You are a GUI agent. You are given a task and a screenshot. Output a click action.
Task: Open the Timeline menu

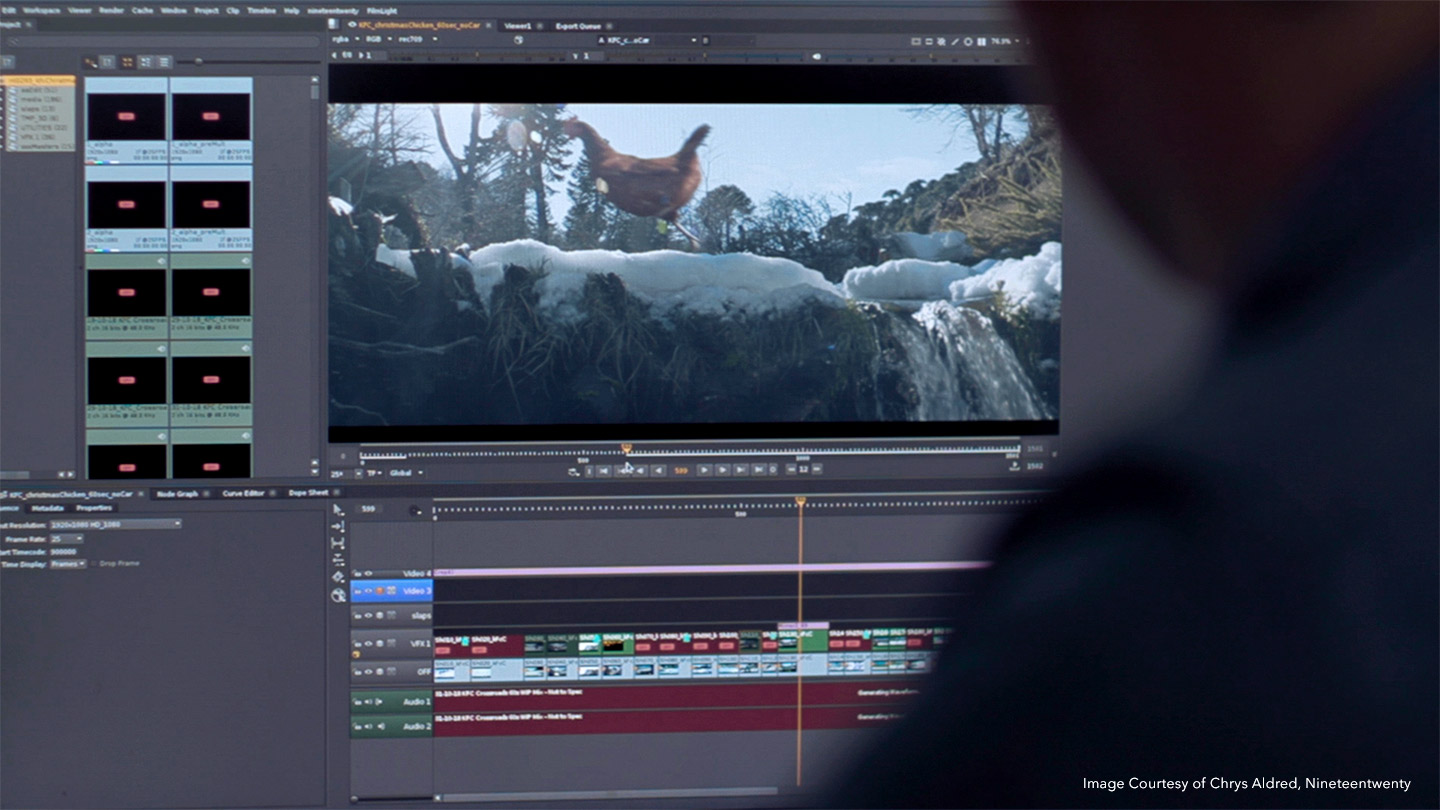(261, 10)
